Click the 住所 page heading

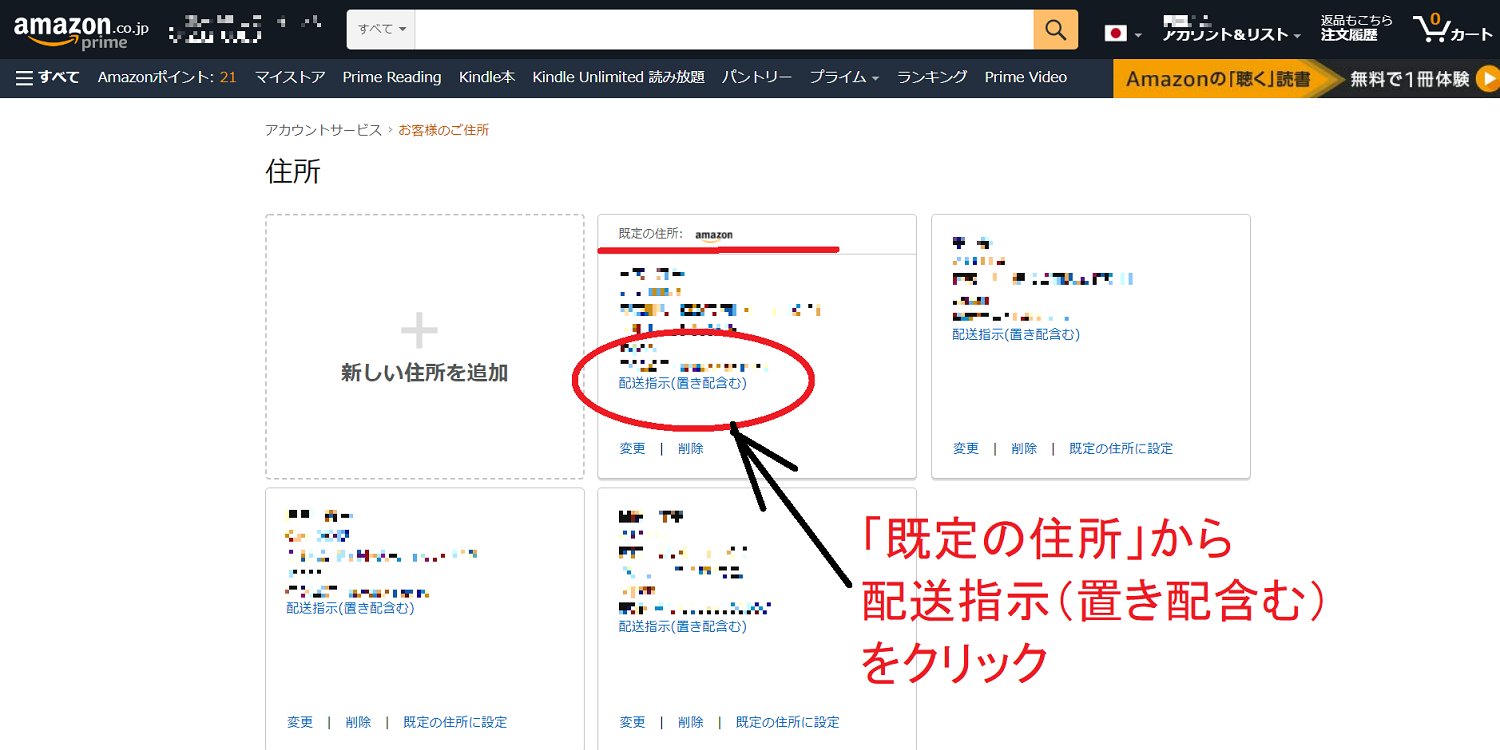click(293, 172)
